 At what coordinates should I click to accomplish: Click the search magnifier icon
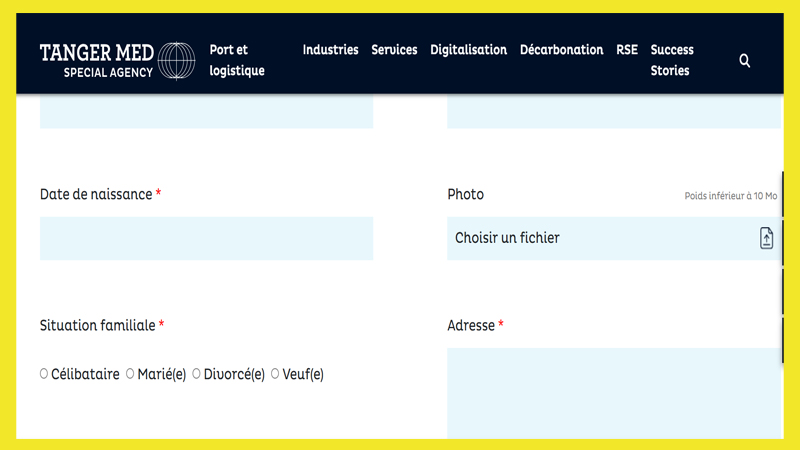744,61
